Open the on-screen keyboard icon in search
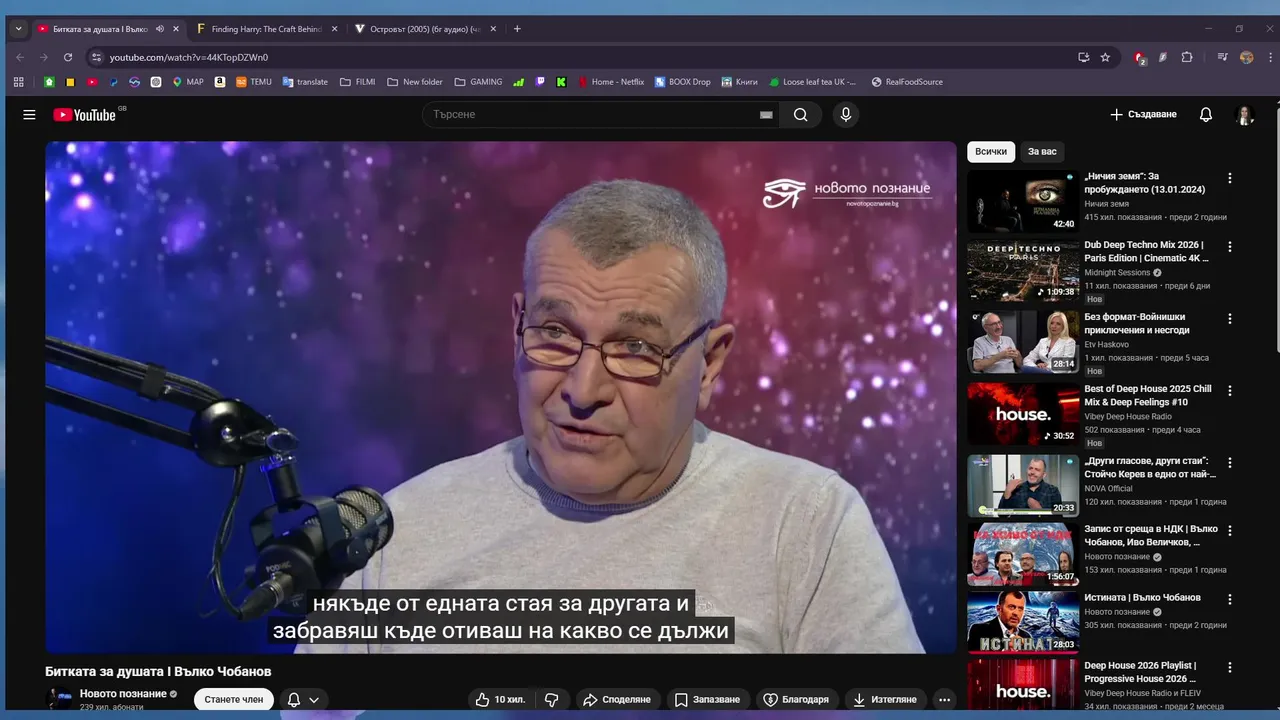The width and height of the screenshot is (1280, 720). click(766, 115)
